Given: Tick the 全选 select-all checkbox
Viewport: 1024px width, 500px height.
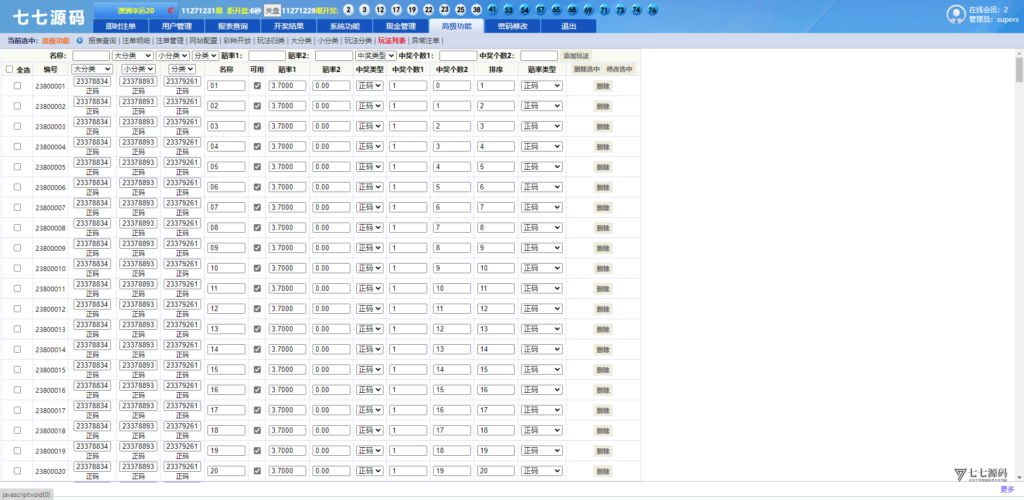Looking at the screenshot, I should pos(9,69).
